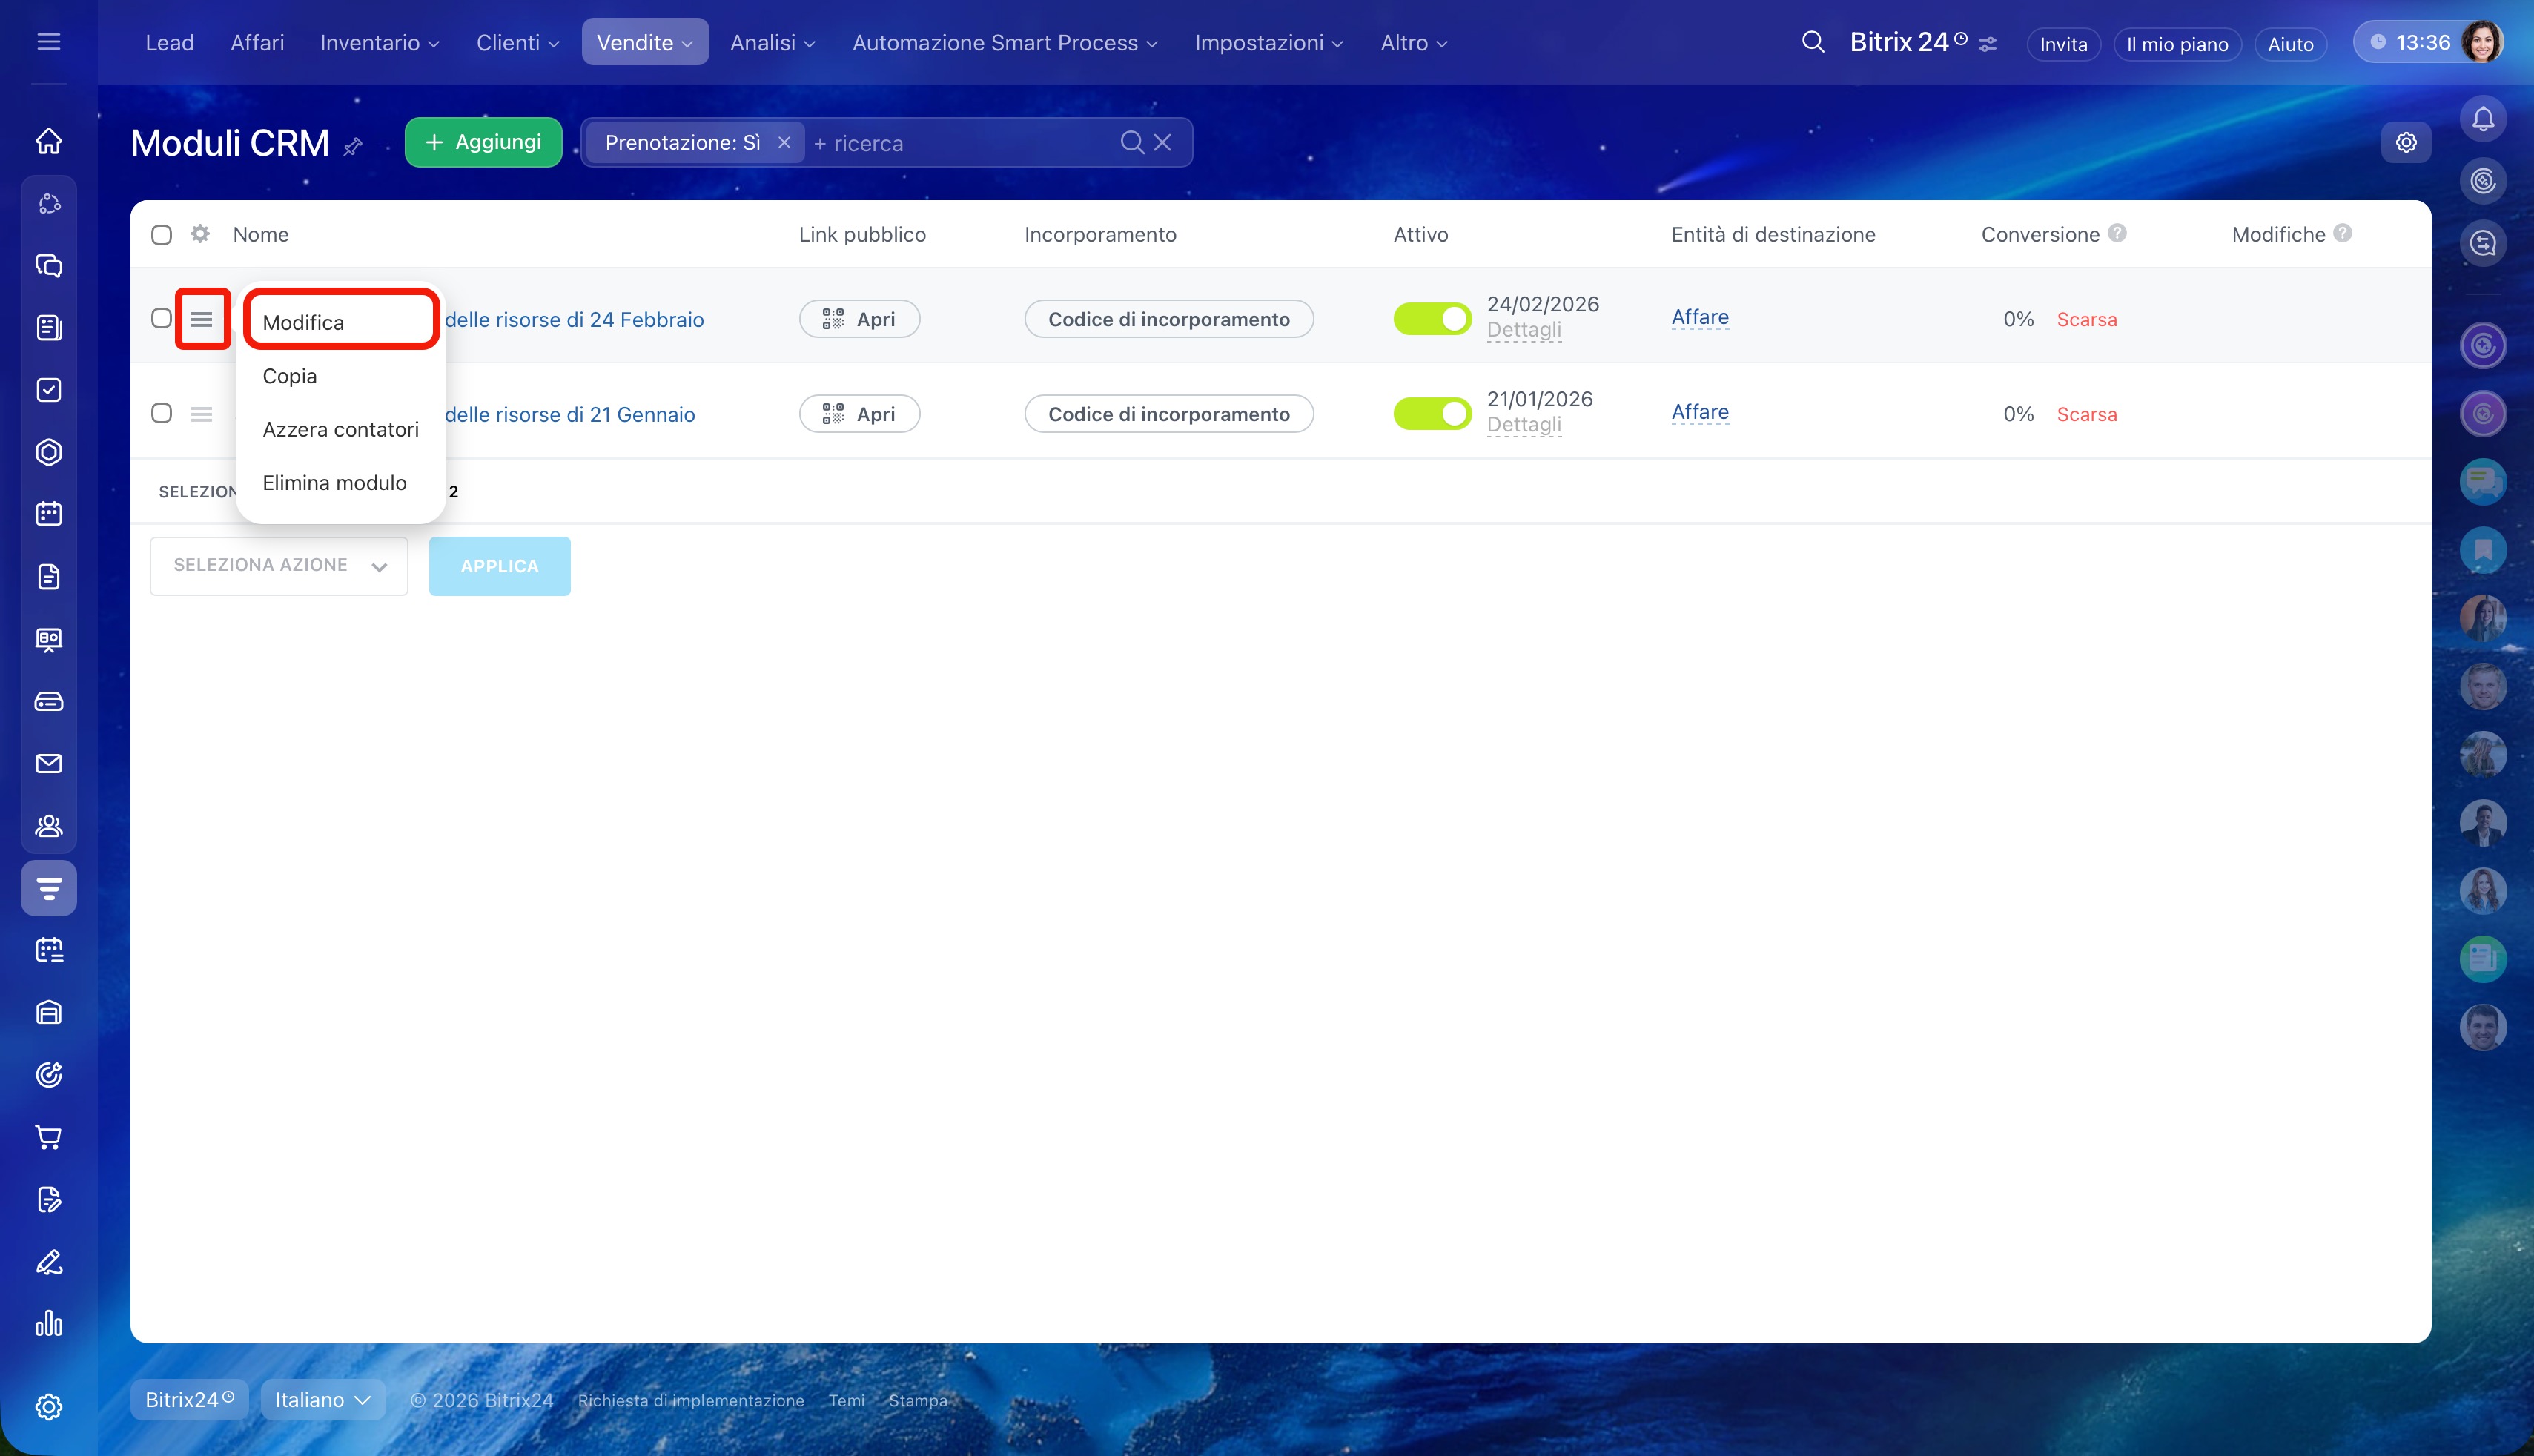Viewport: 2534px width, 1456px height.
Task: Click the gear settings icon near top right
Action: click(2405, 143)
